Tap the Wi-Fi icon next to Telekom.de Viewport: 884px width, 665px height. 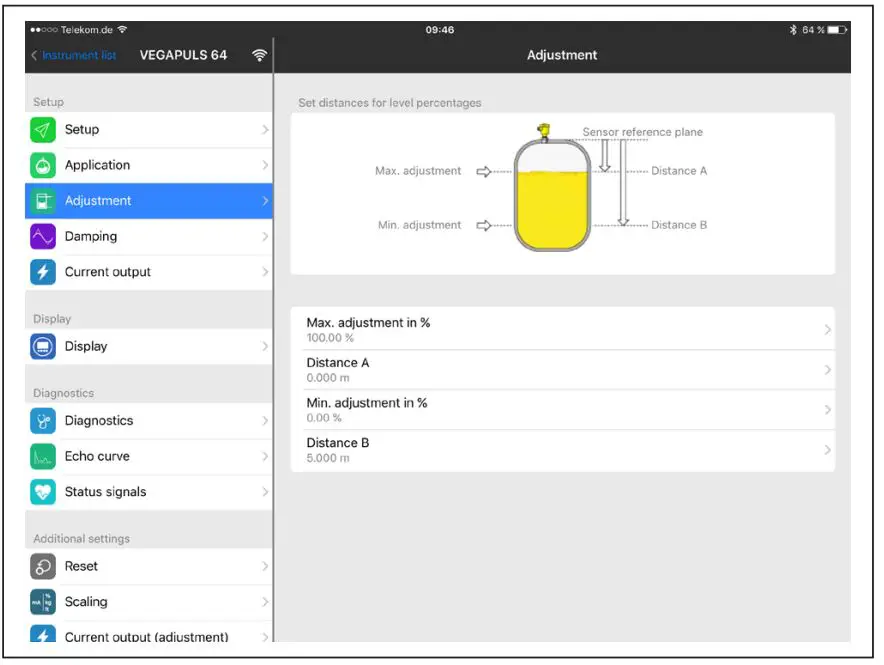(x=122, y=29)
